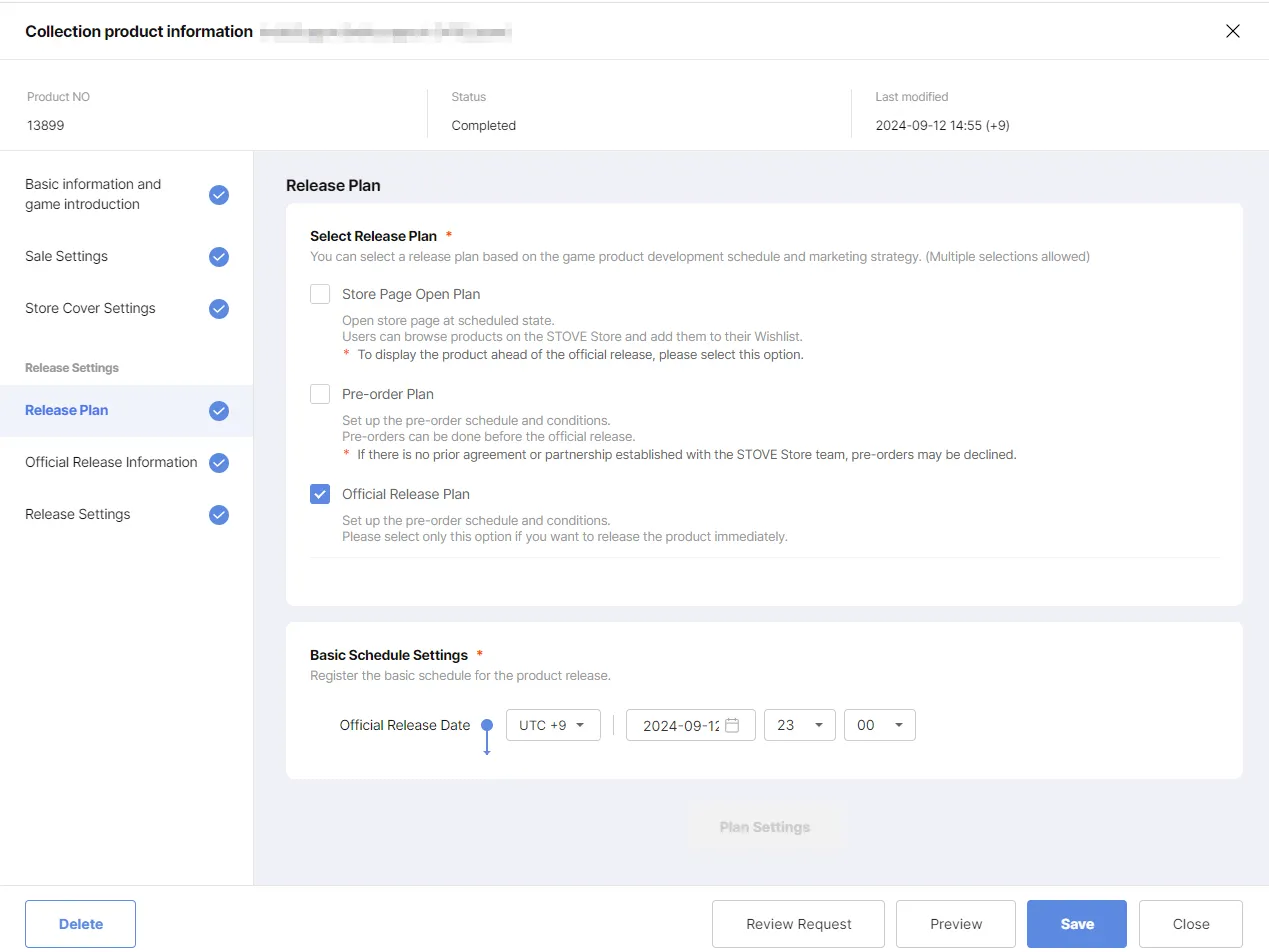Click the checkmark icon beside Release Plan
This screenshot has width=1269, height=952.
point(219,411)
